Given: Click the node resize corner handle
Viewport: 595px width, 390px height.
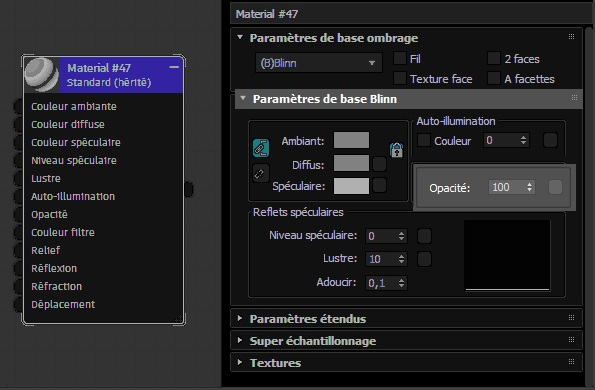Looking at the screenshot, I should pos(179,318).
